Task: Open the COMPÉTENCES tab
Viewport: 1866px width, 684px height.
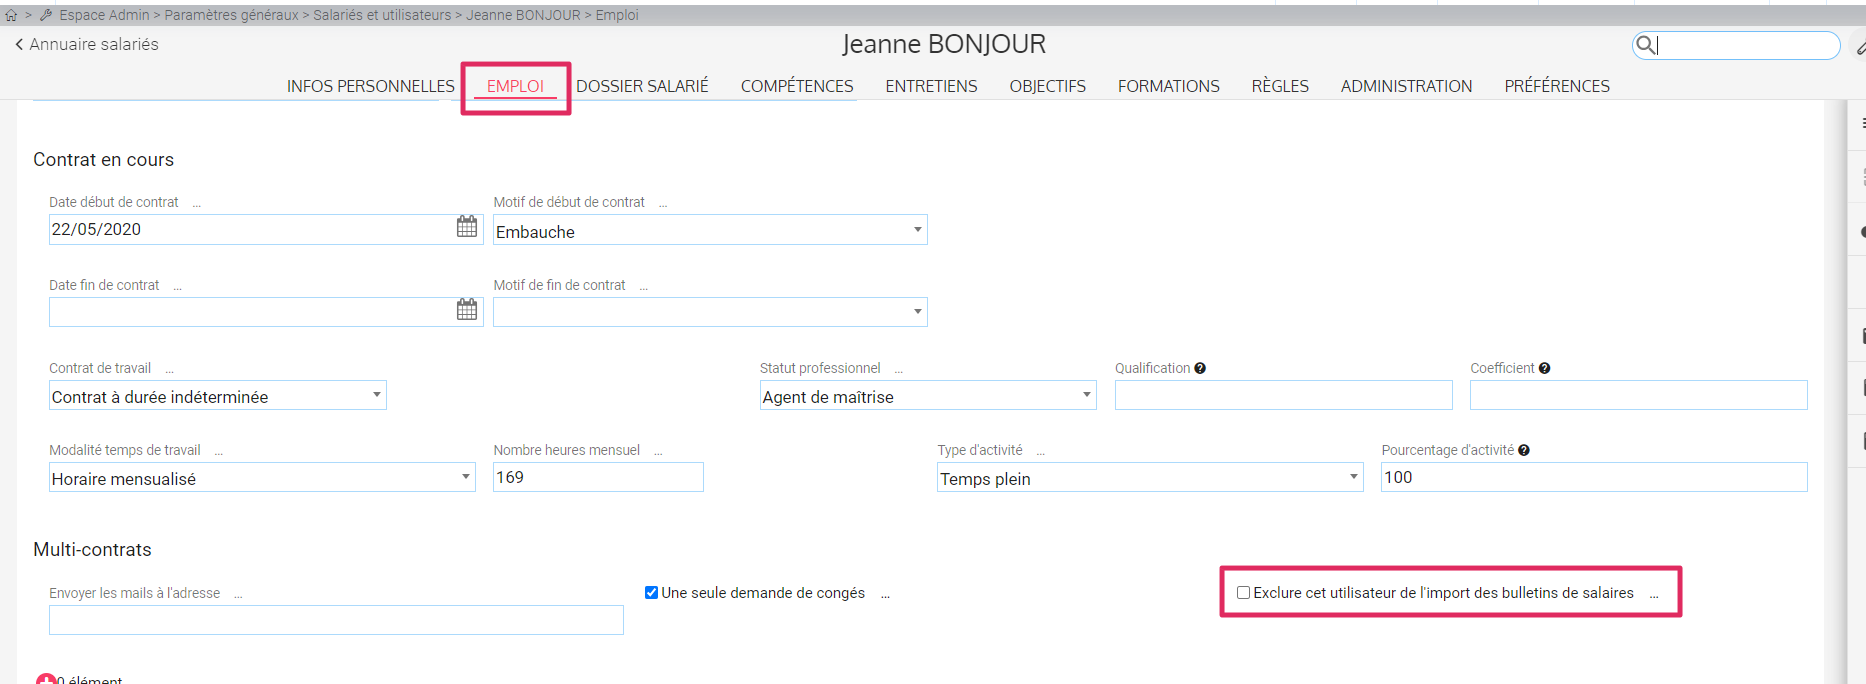Action: [797, 86]
